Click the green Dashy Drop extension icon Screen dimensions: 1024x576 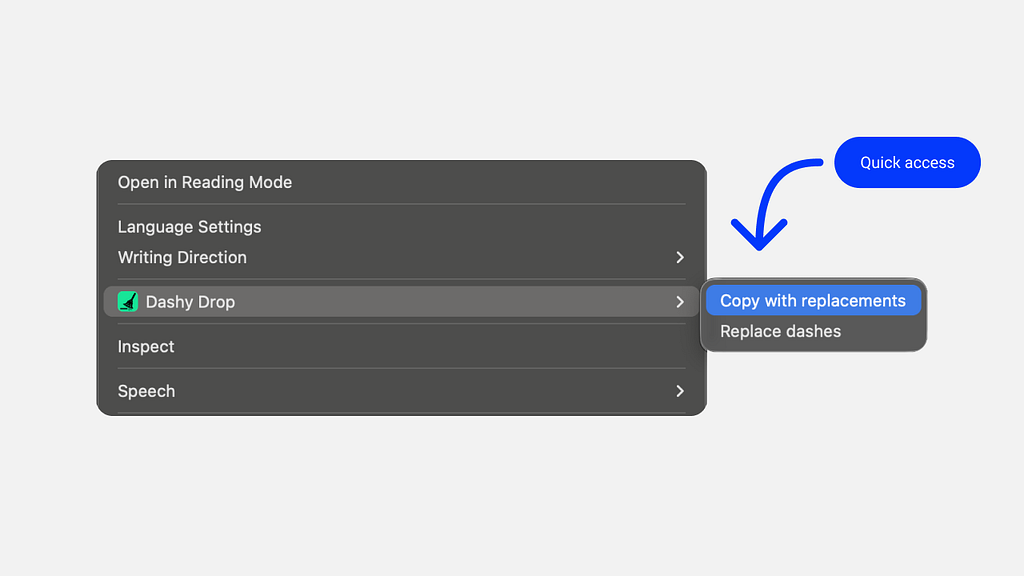(127, 301)
